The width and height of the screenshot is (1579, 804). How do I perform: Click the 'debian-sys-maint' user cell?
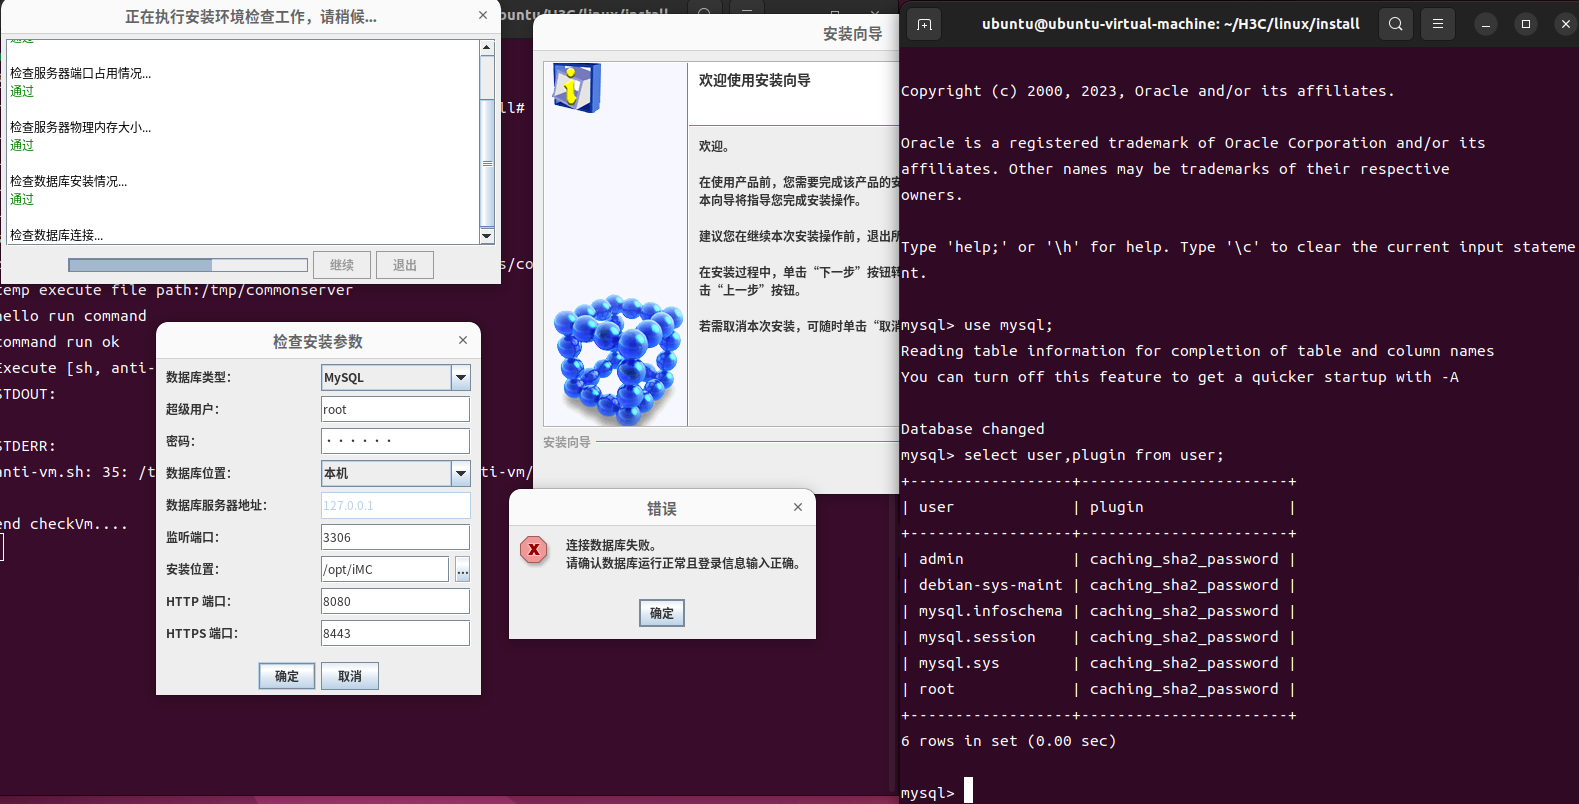[x=991, y=585]
